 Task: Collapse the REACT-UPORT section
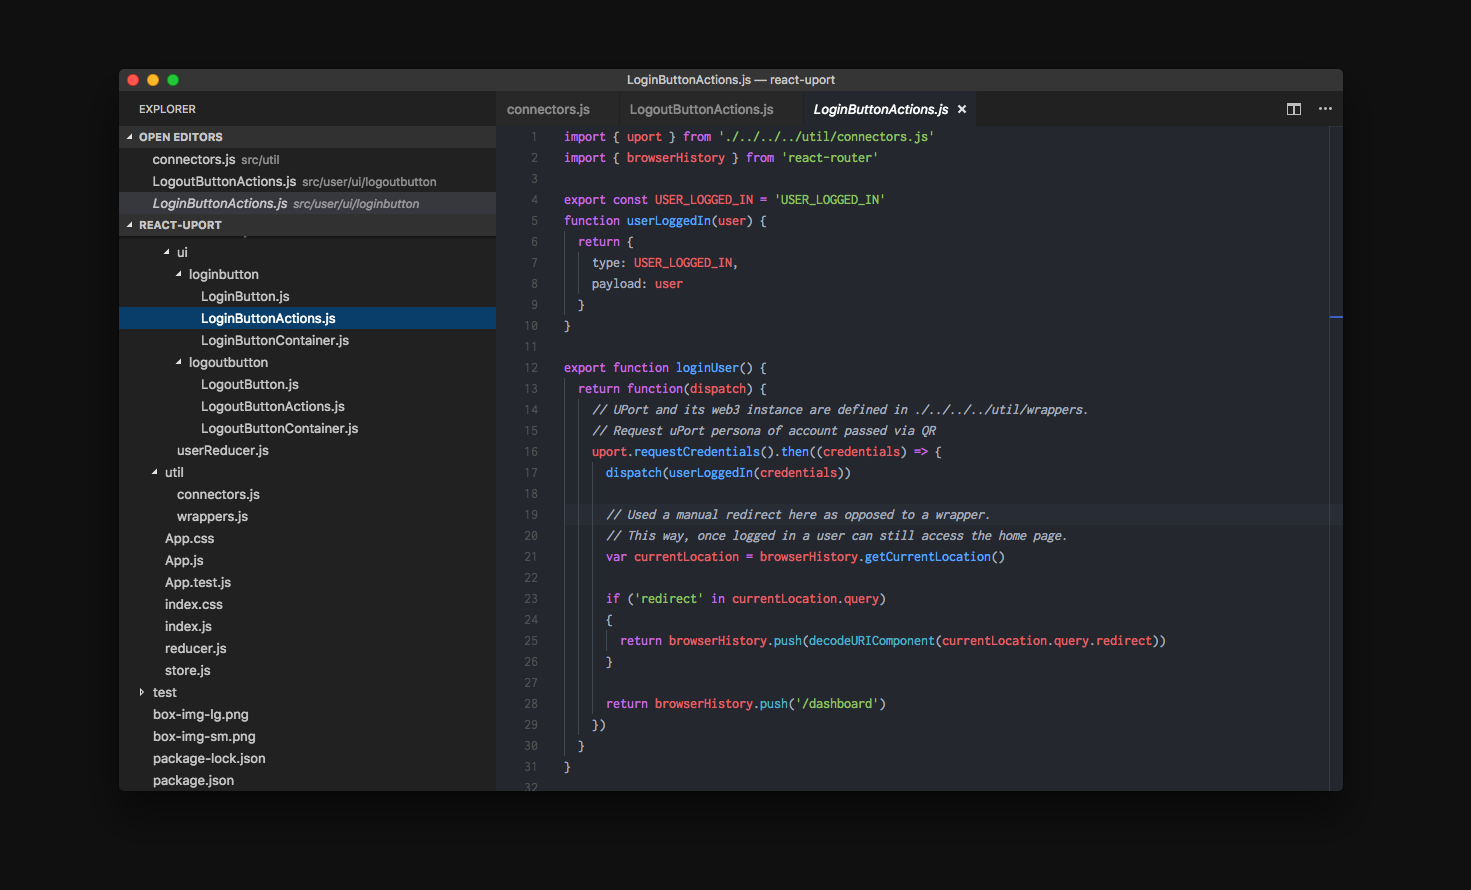click(130, 225)
